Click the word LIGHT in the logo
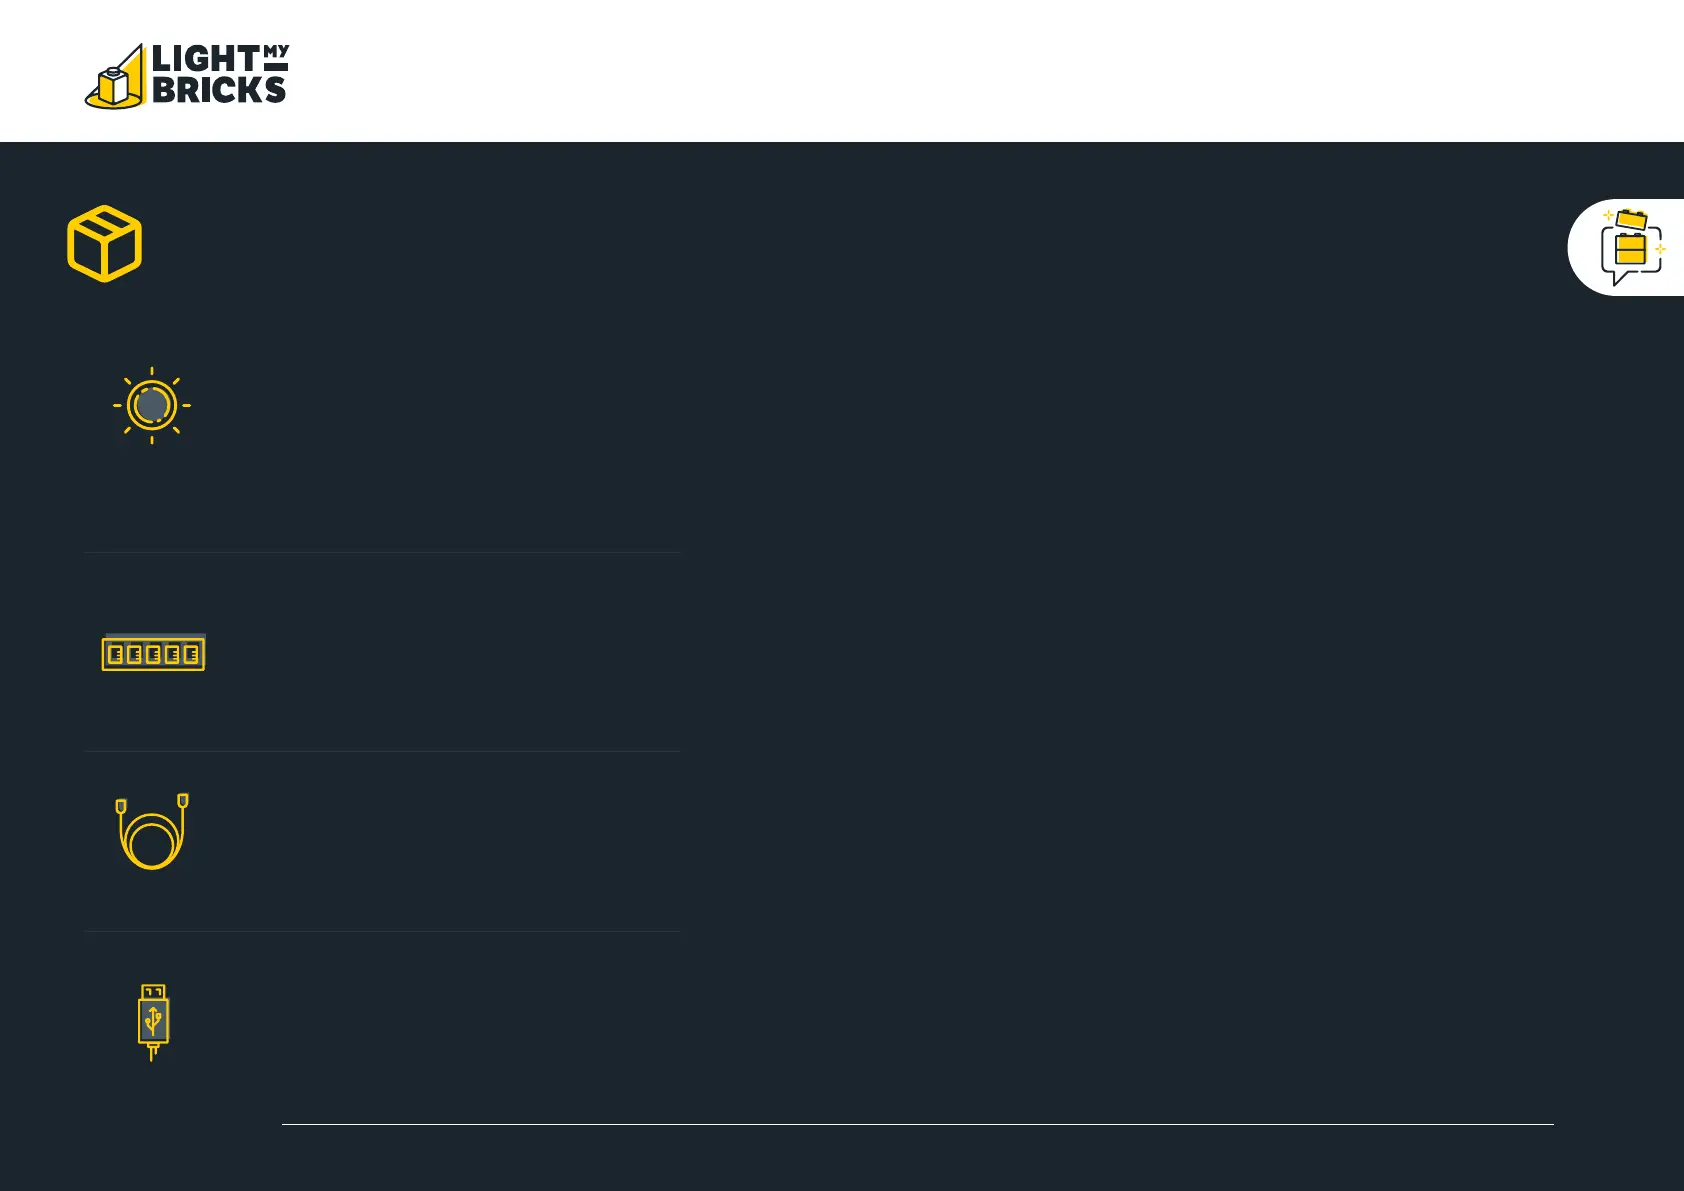Screen dimensions: 1684x1191 click(205, 59)
